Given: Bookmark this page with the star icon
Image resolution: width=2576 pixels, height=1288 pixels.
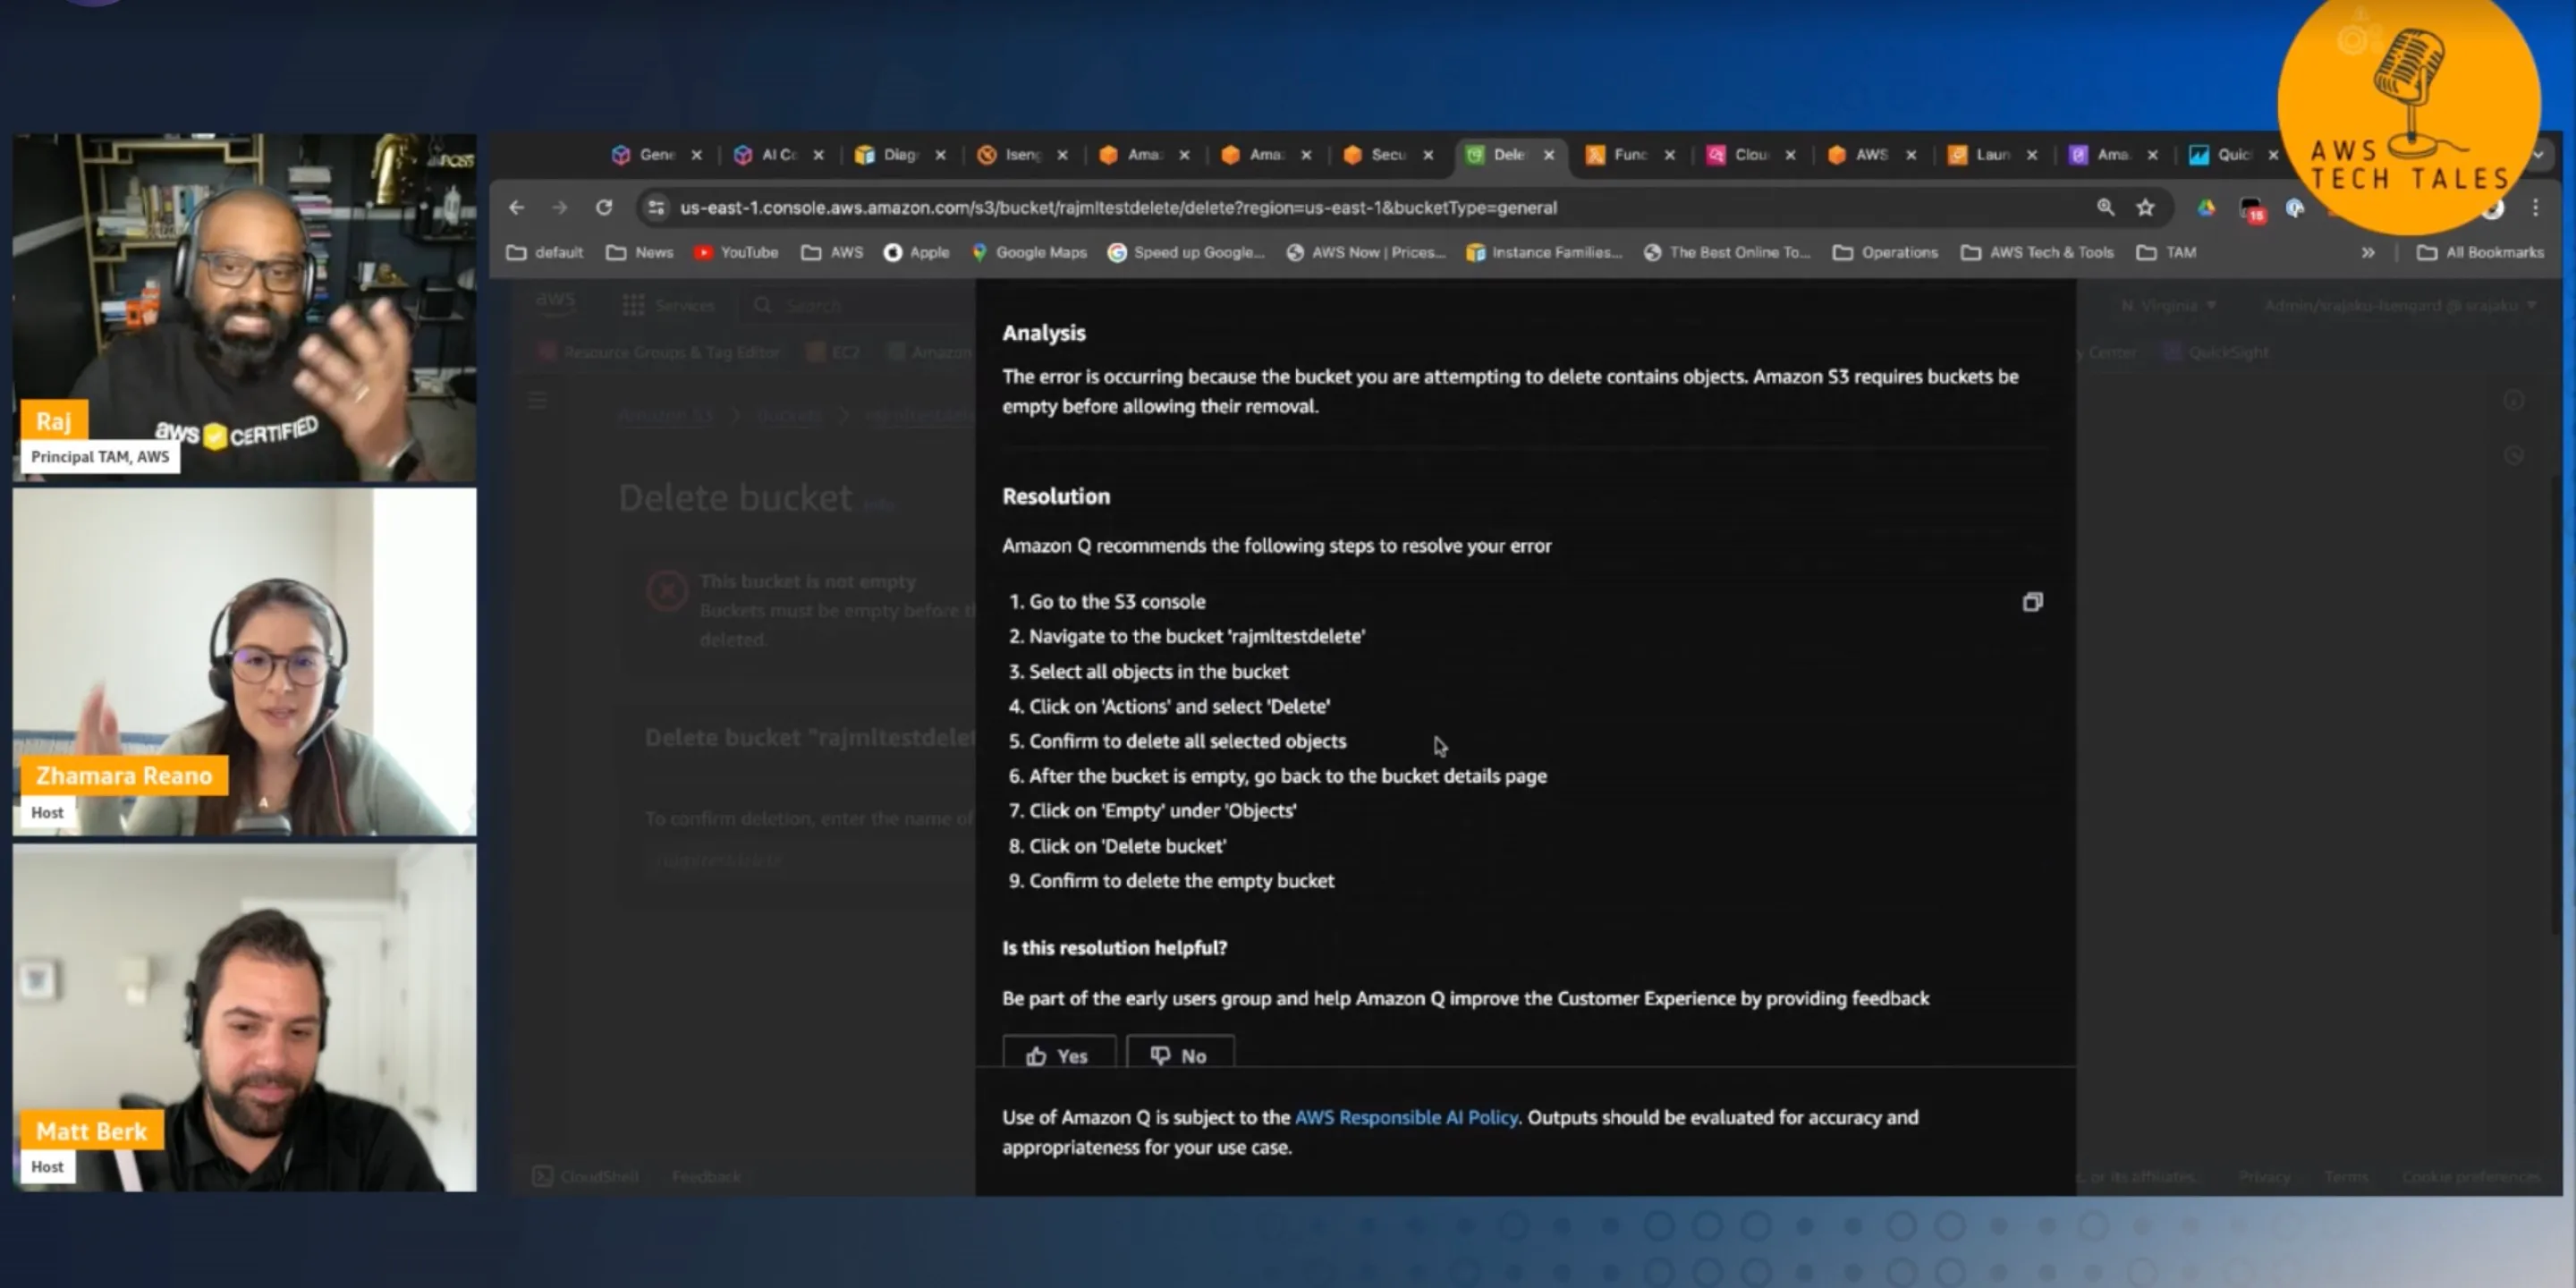Looking at the screenshot, I should [2145, 207].
